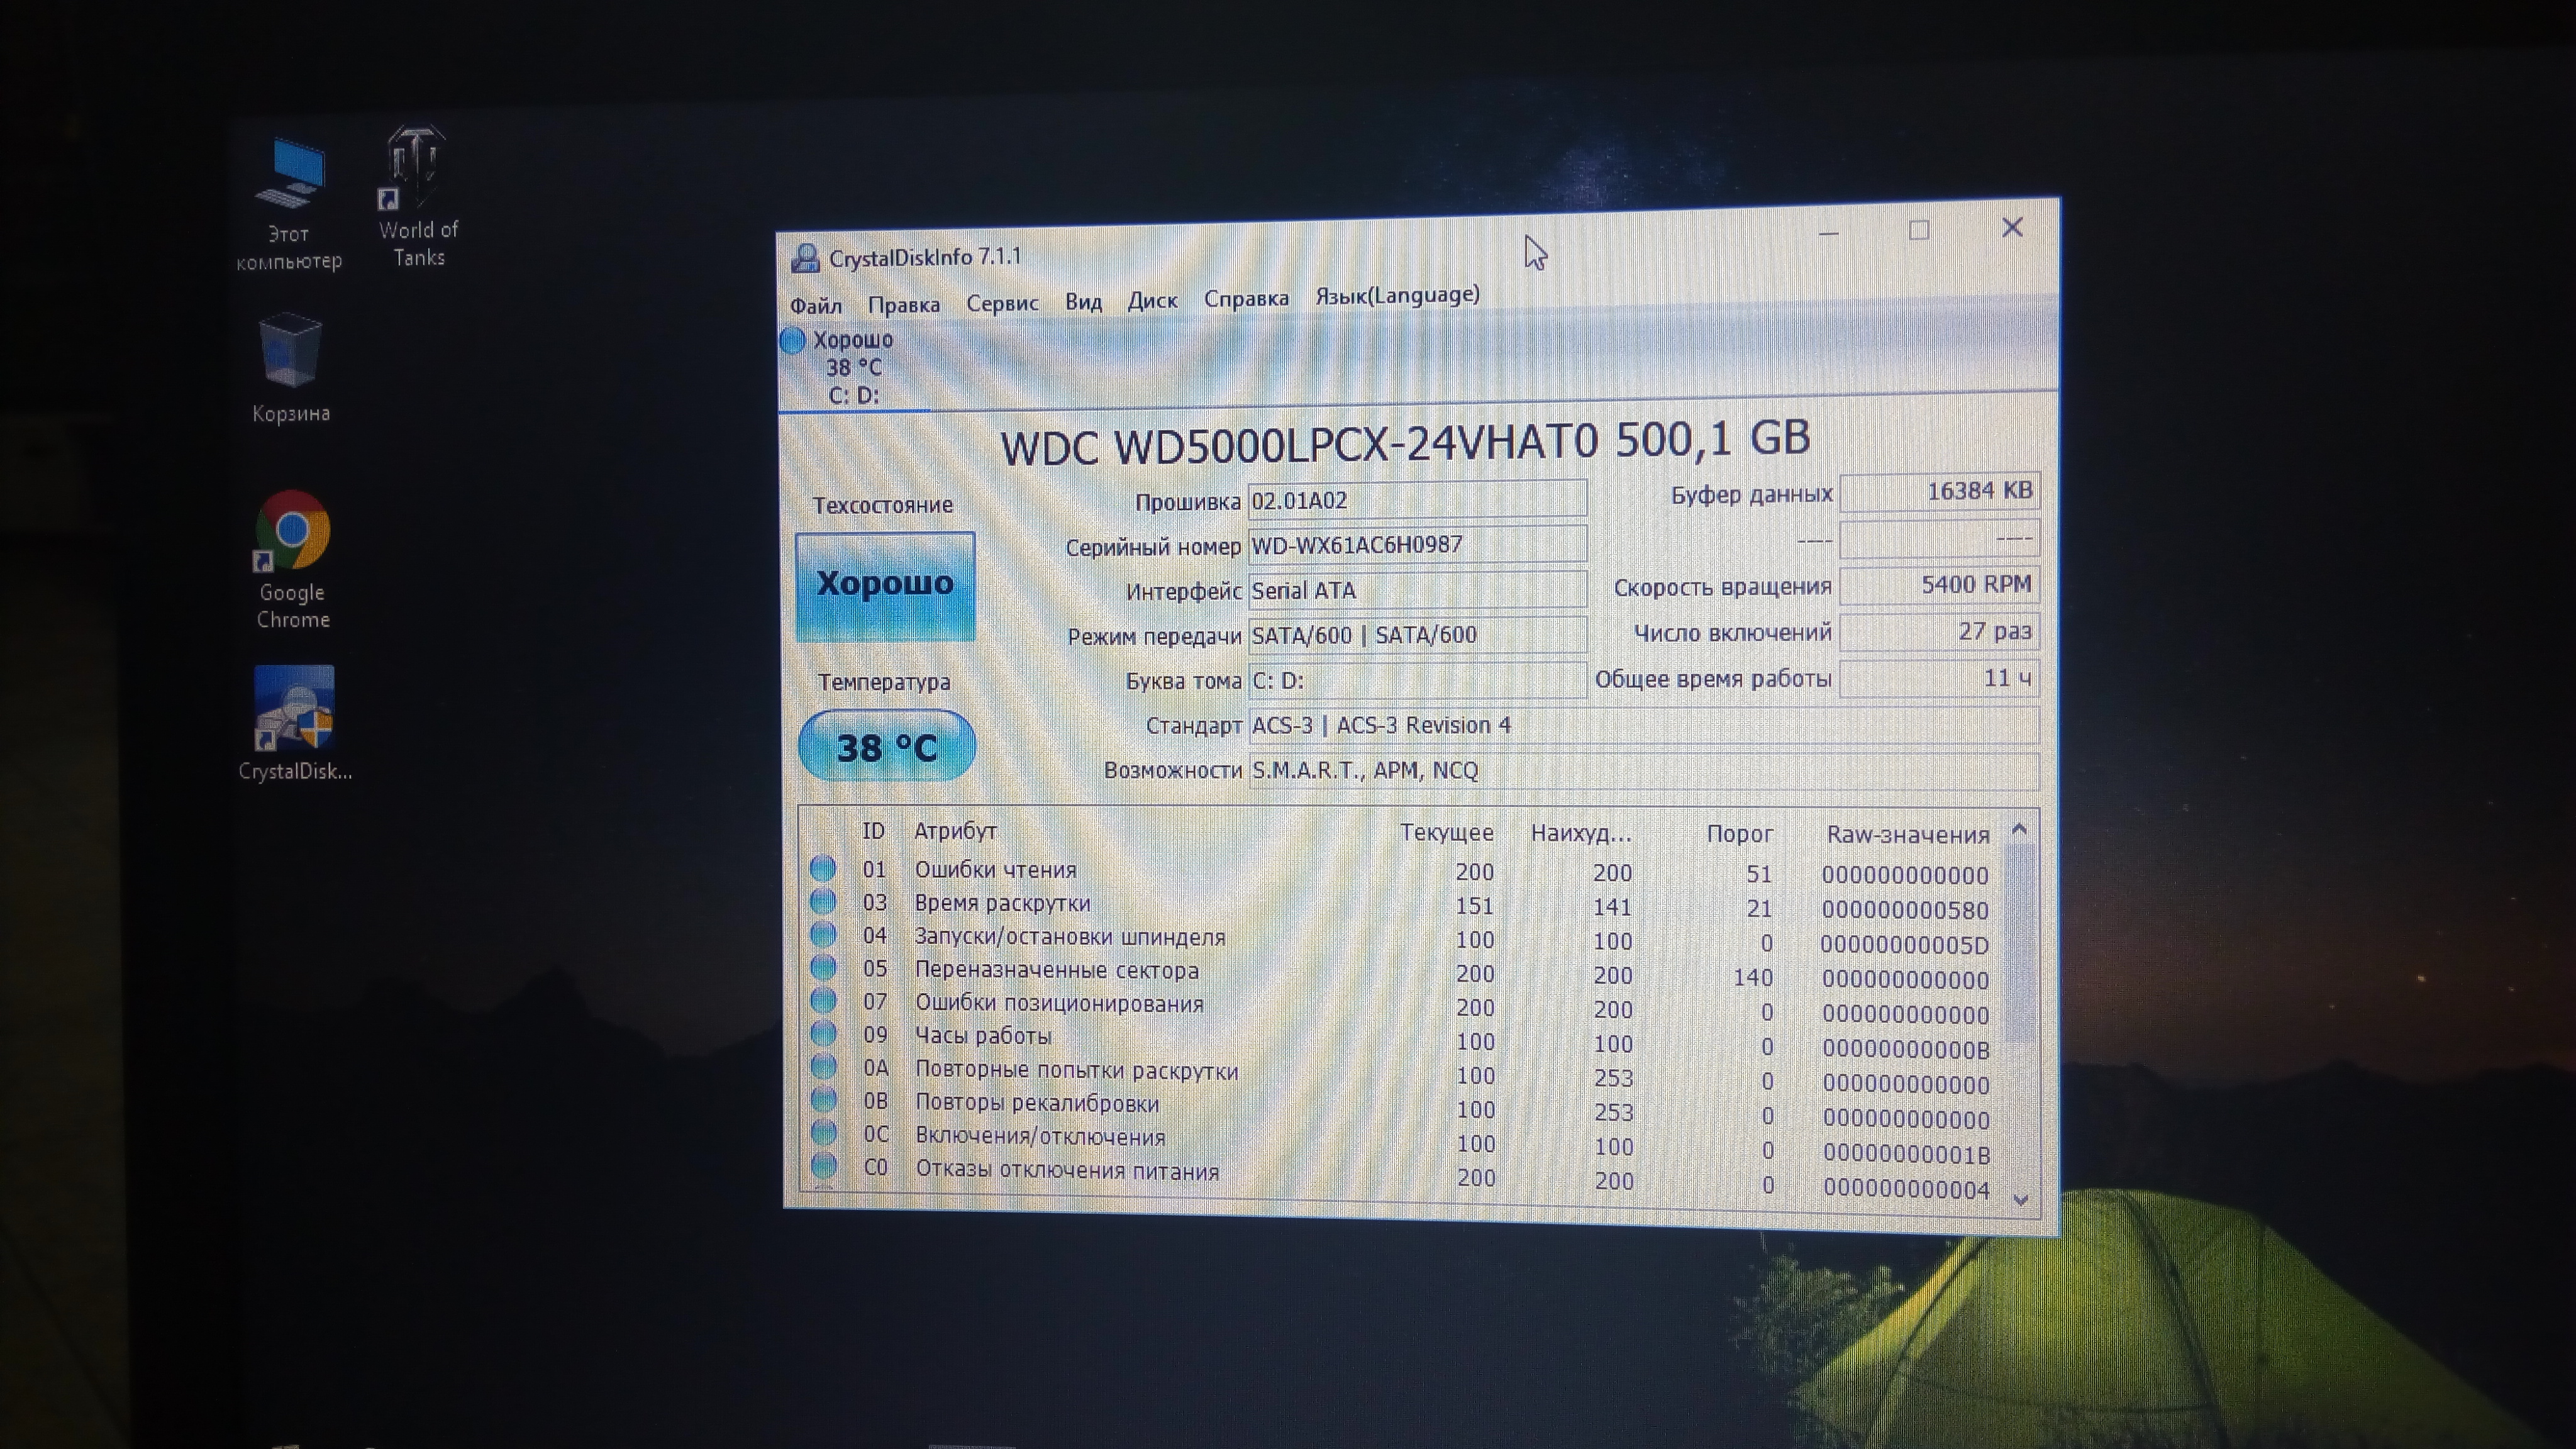Click the Атрибут column header
The image size is (2576, 1449).
tap(955, 831)
